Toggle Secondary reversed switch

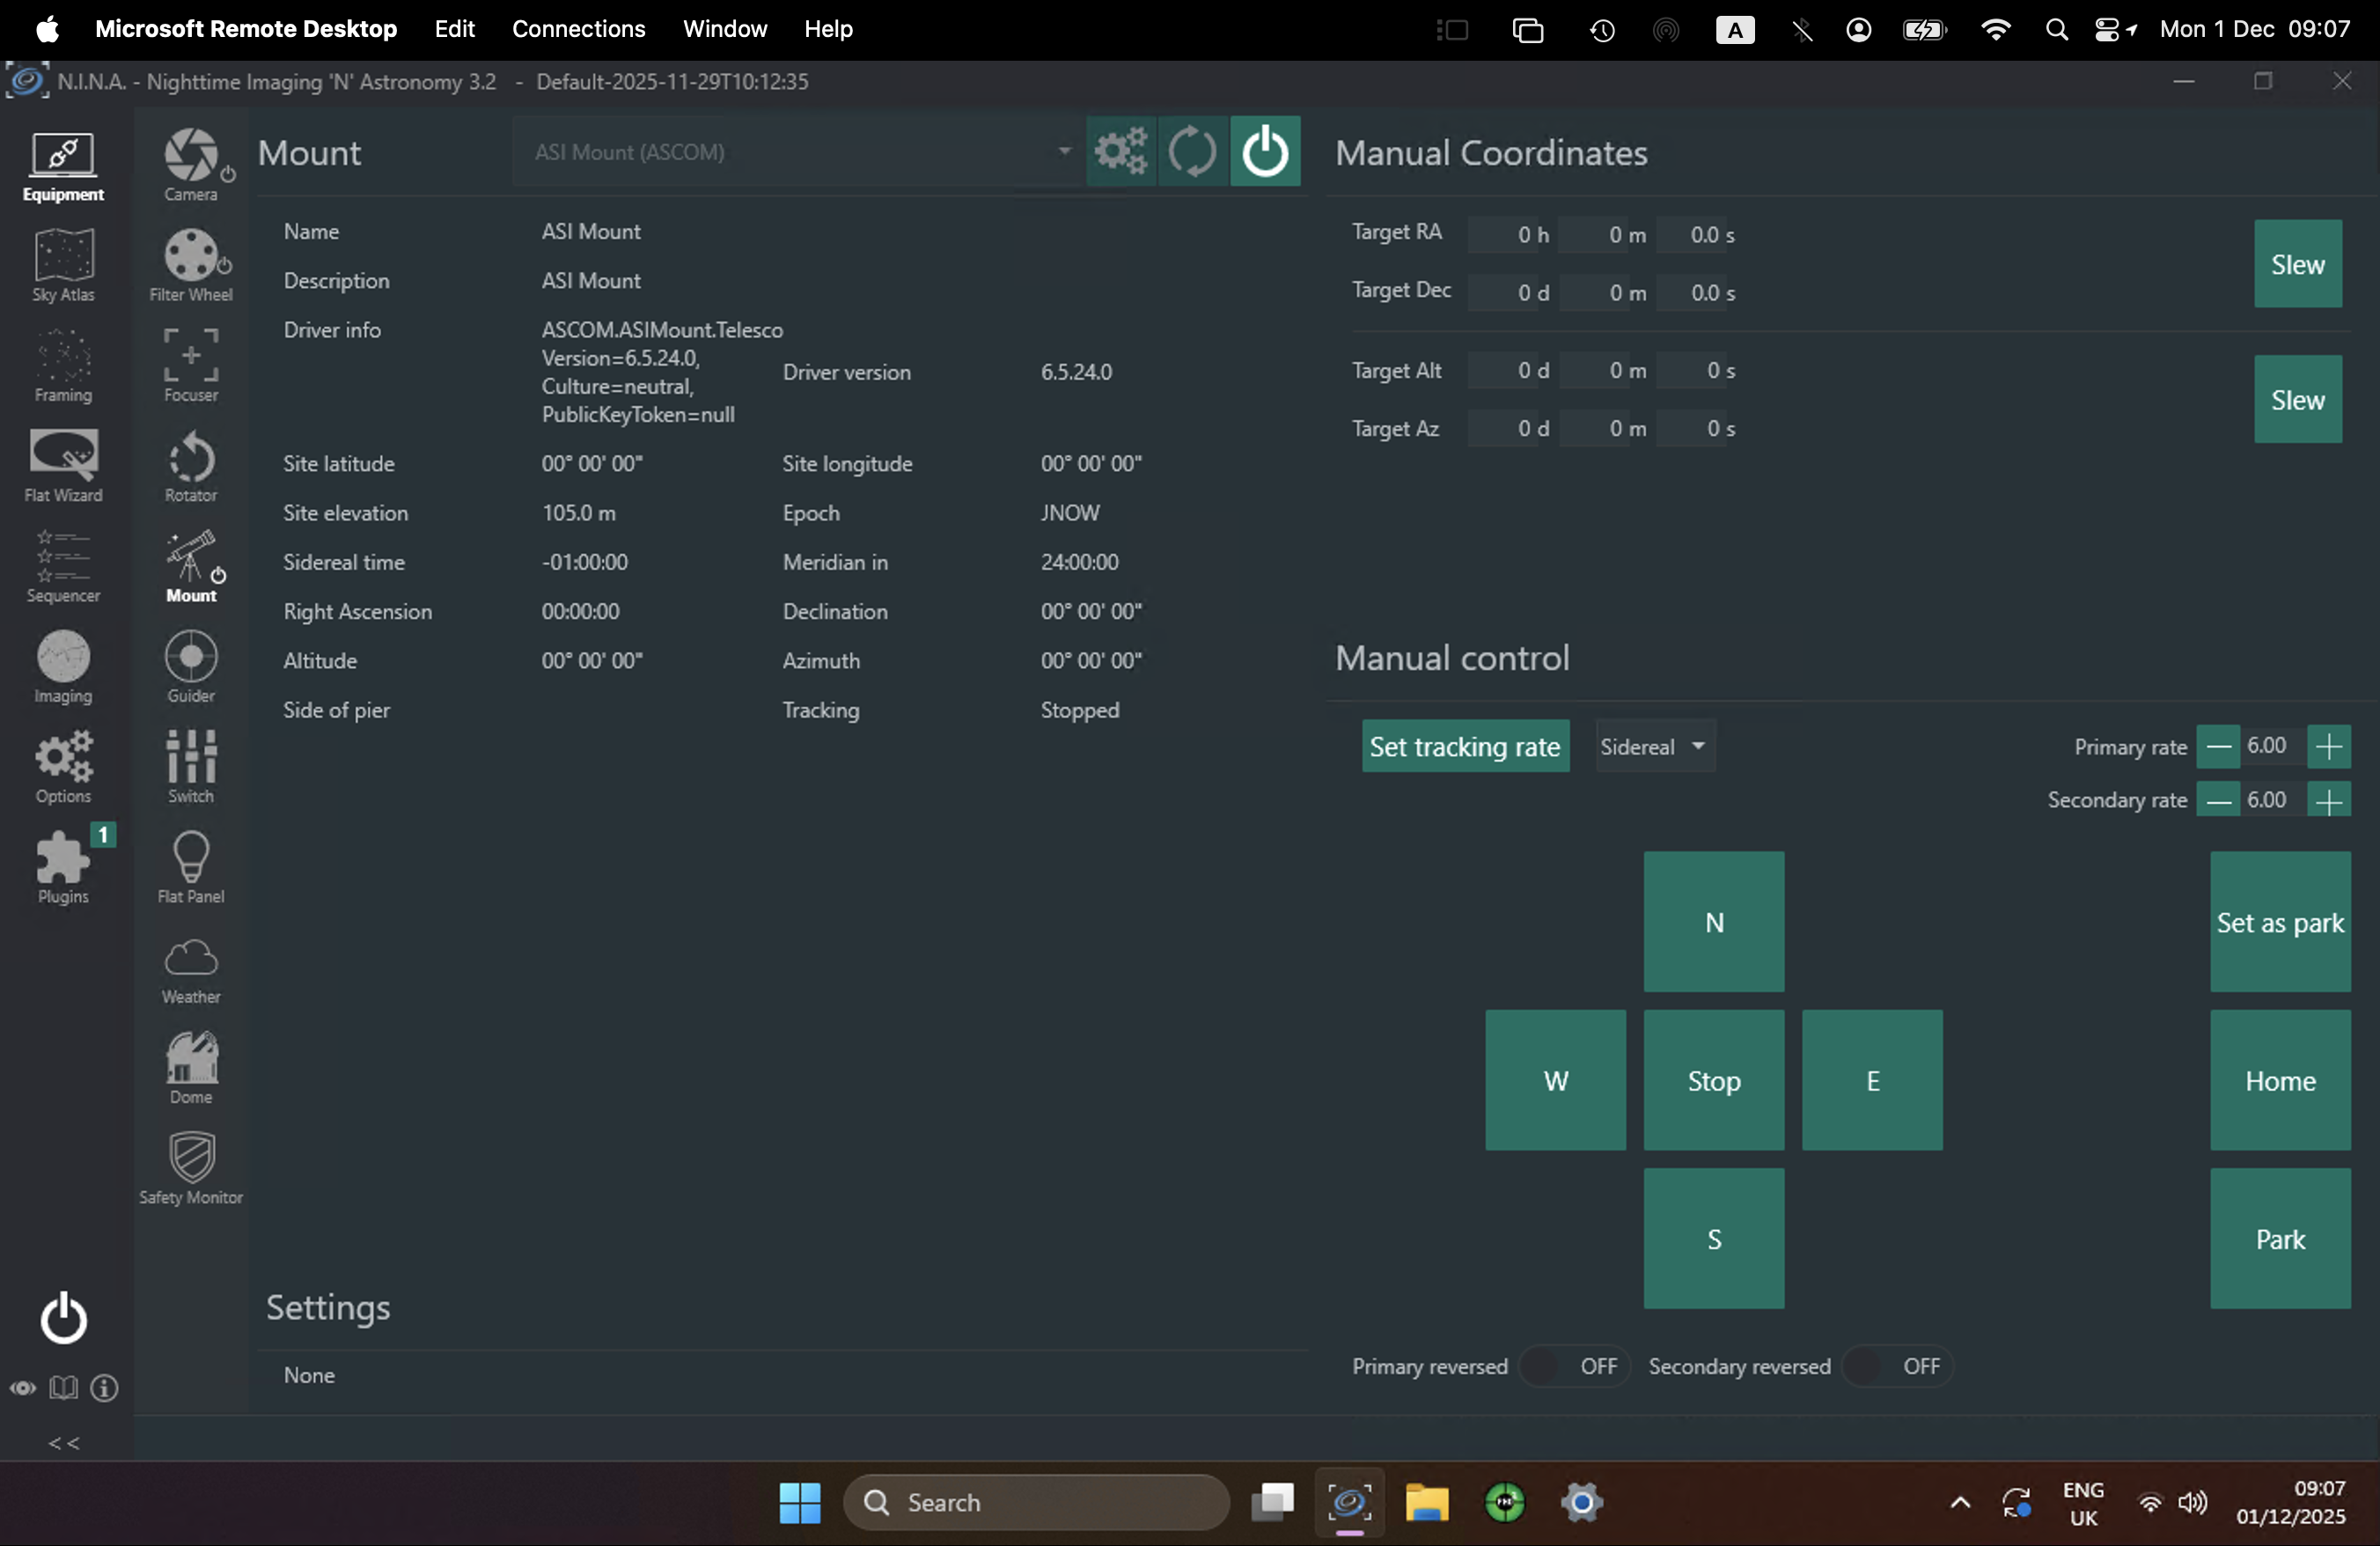1896,1366
